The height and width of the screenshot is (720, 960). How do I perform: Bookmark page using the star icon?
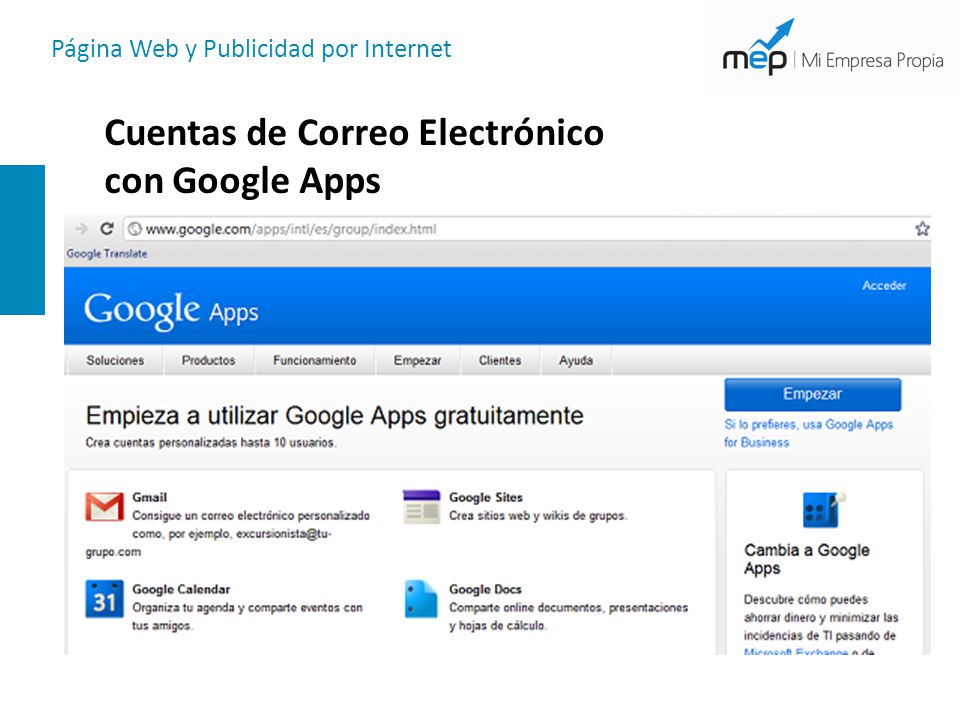pyautogui.click(x=922, y=229)
